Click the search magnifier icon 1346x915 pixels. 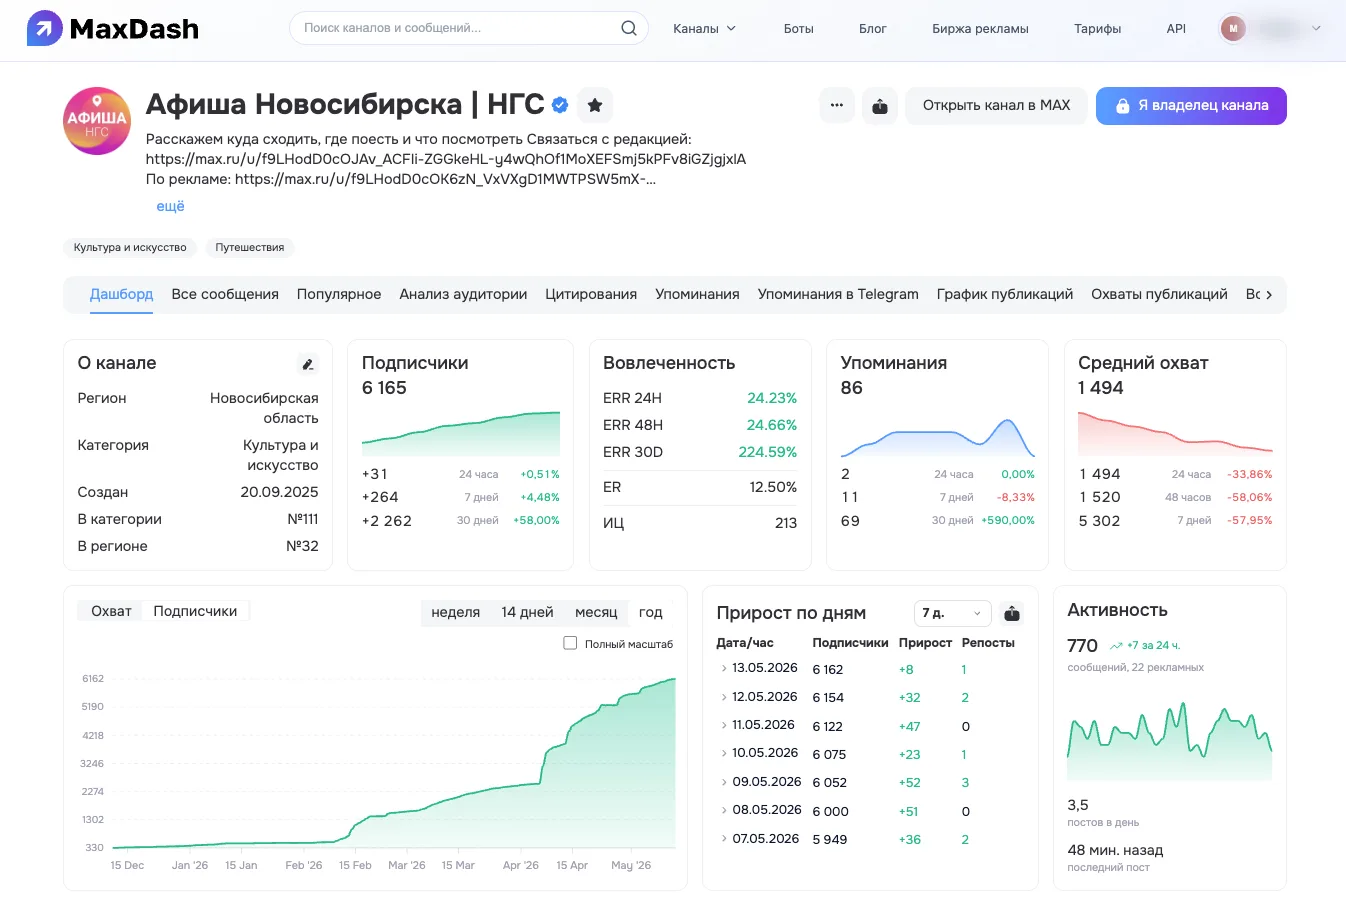click(x=629, y=28)
